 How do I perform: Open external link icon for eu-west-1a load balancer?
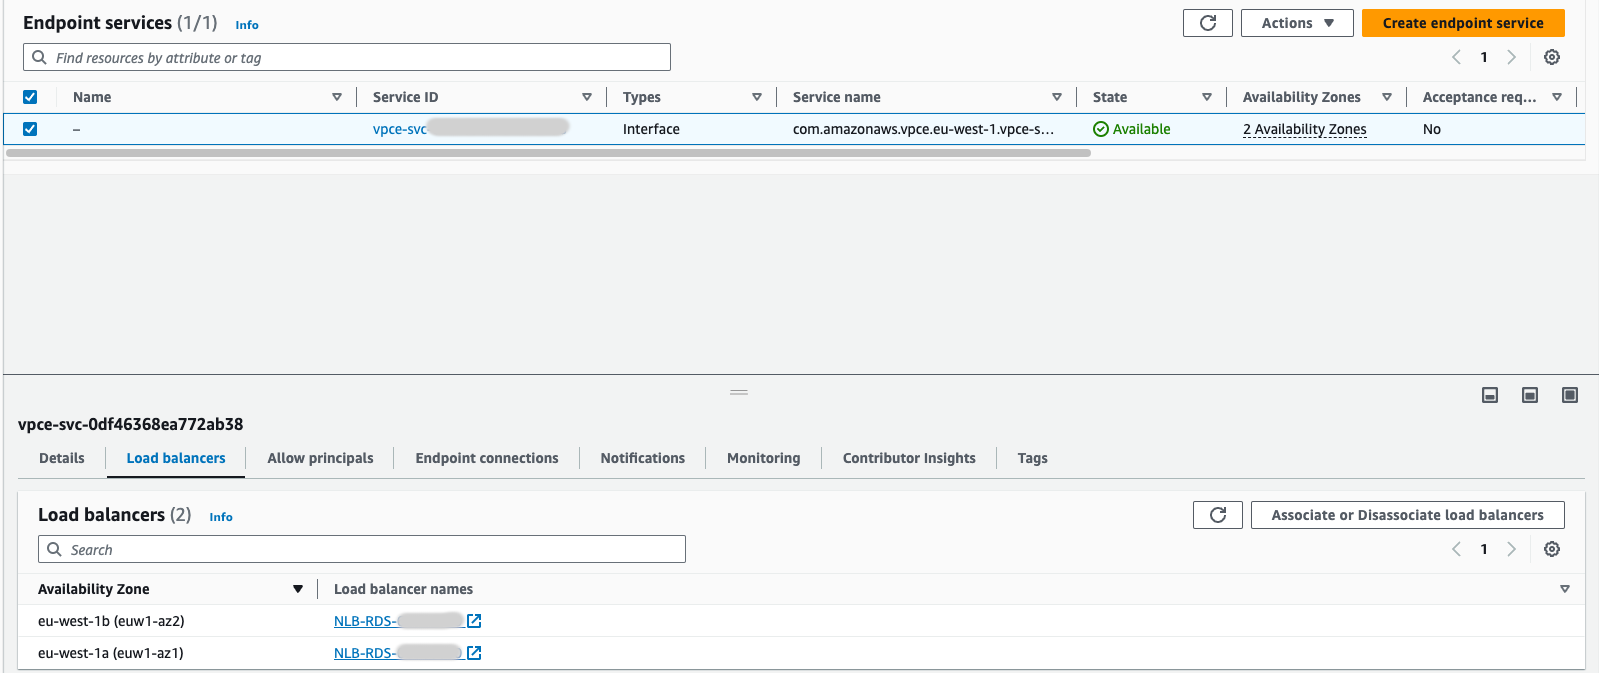[474, 653]
